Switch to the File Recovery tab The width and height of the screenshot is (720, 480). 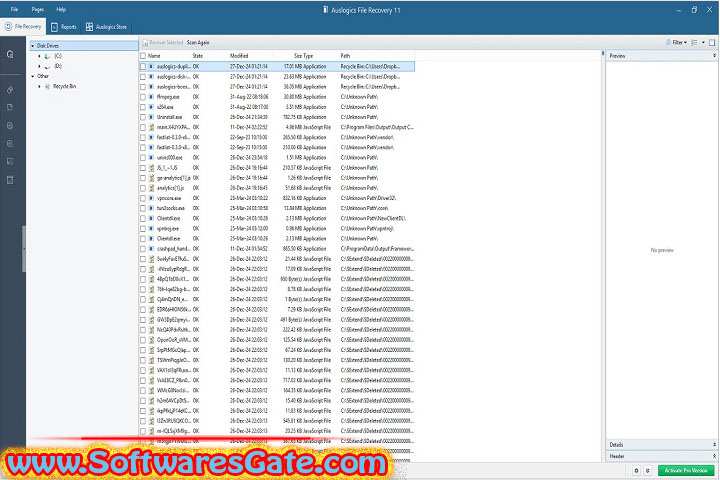[x=23, y=27]
